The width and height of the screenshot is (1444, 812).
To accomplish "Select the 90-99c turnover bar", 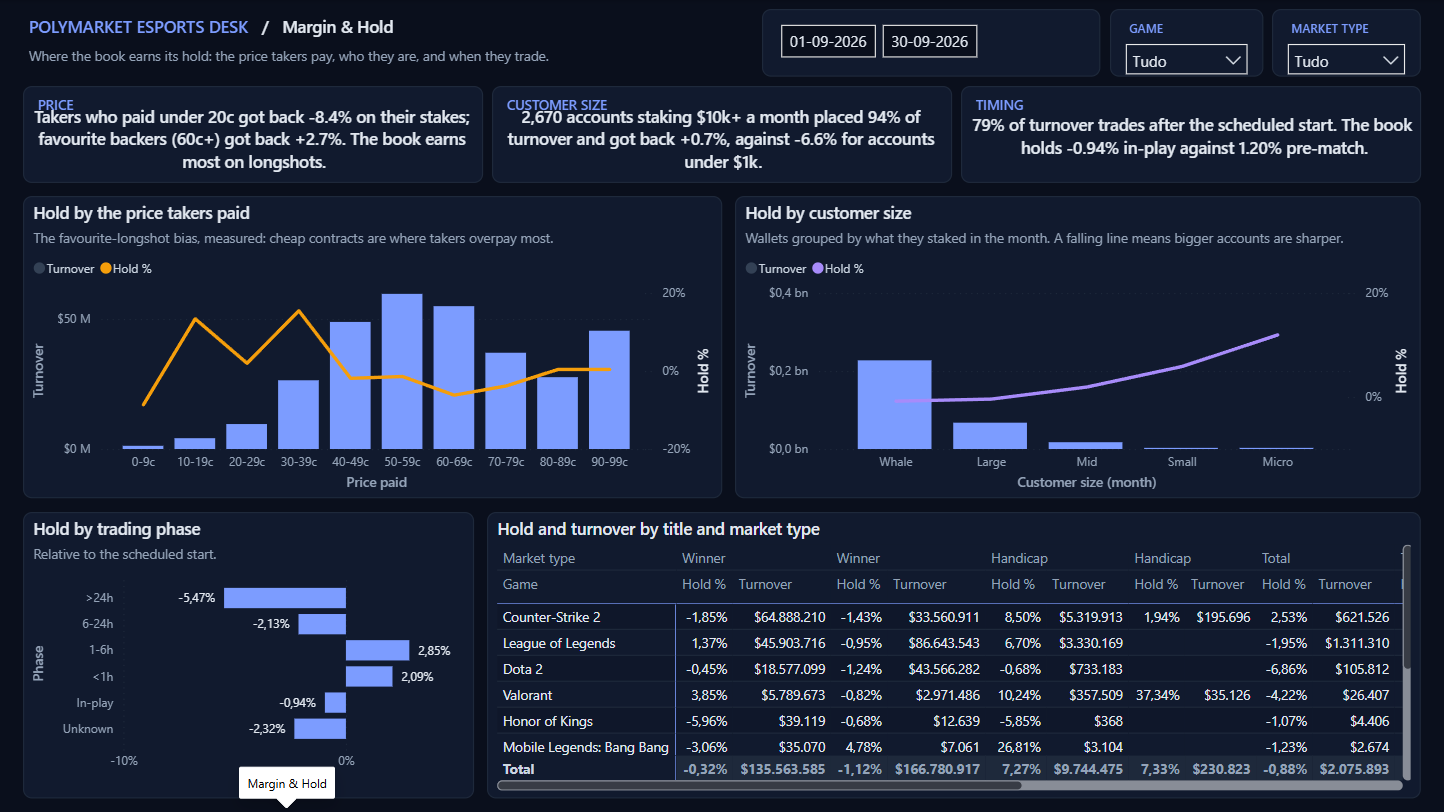I will 609,390.
